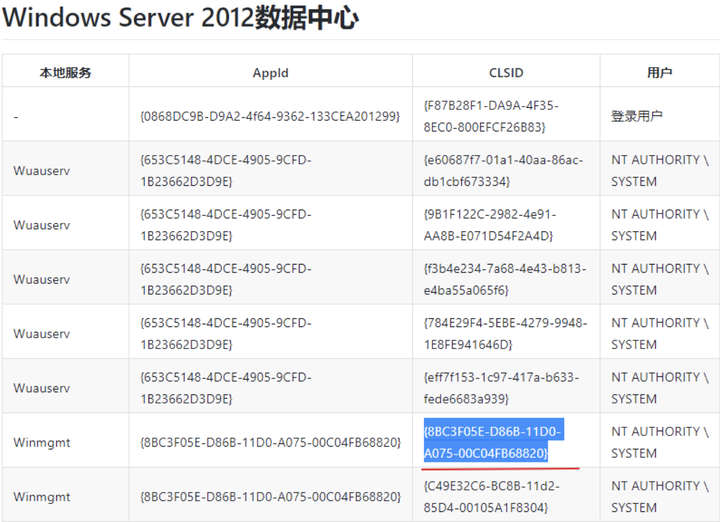Click the AppId in the 784E29F4 row
The height and width of the screenshot is (522, 720).
[225, 333]
